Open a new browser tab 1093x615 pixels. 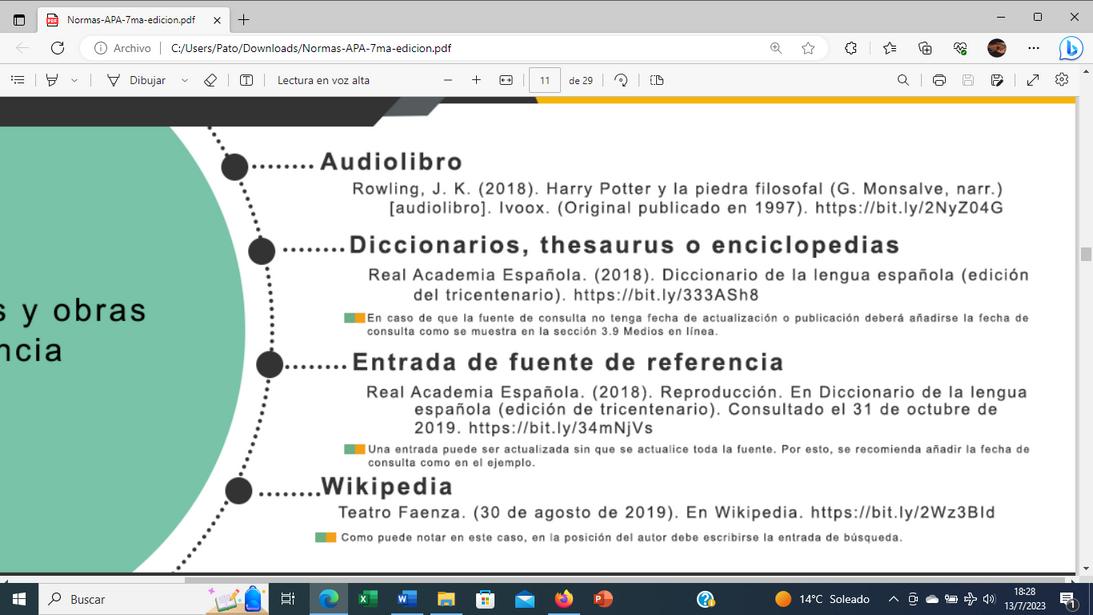tap(243, 20)
